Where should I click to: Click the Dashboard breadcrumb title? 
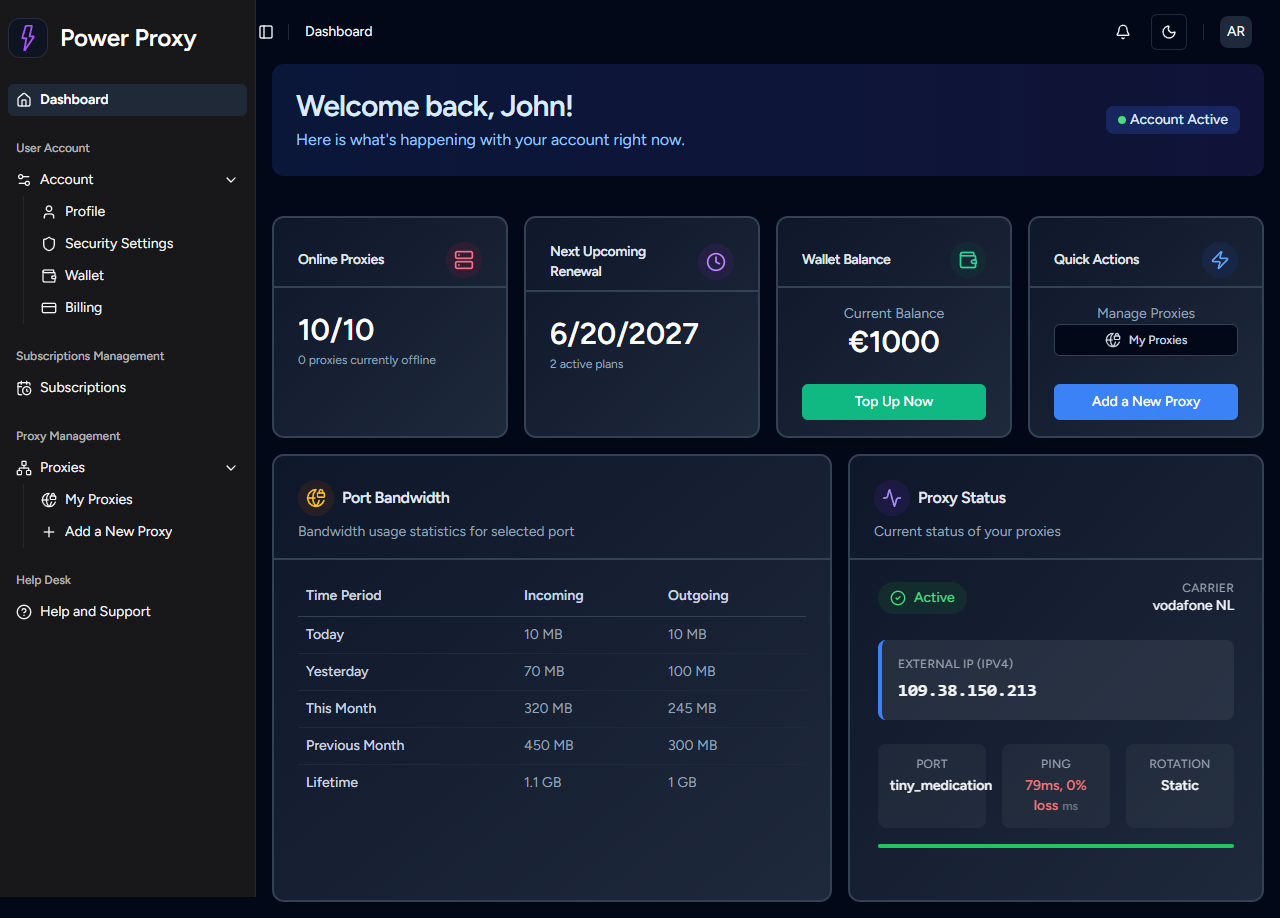click(339, 32)
